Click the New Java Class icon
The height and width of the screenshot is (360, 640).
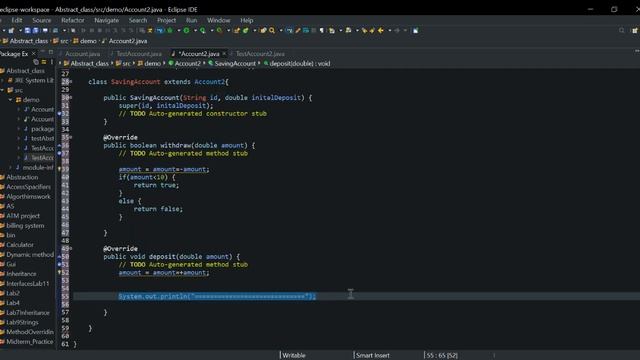point(246,31)
